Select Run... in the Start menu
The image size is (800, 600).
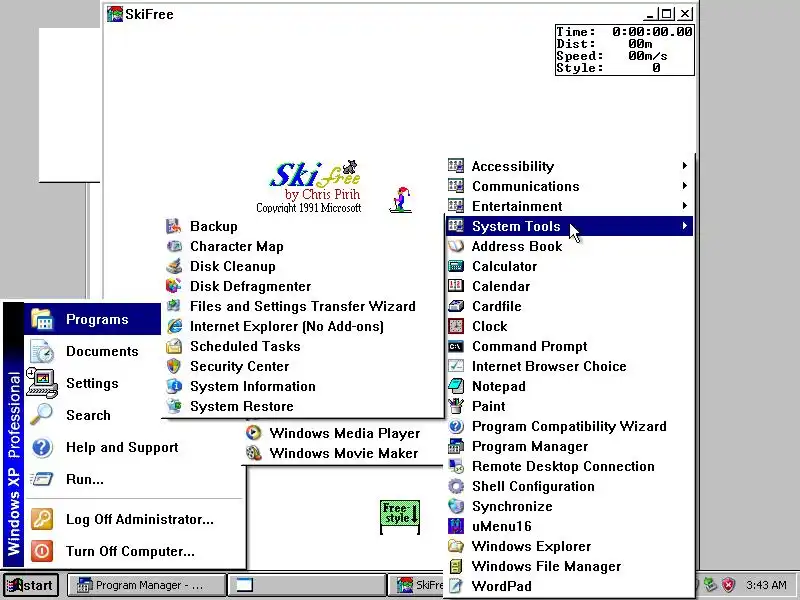pyautogui.click(x=135, y=479)
